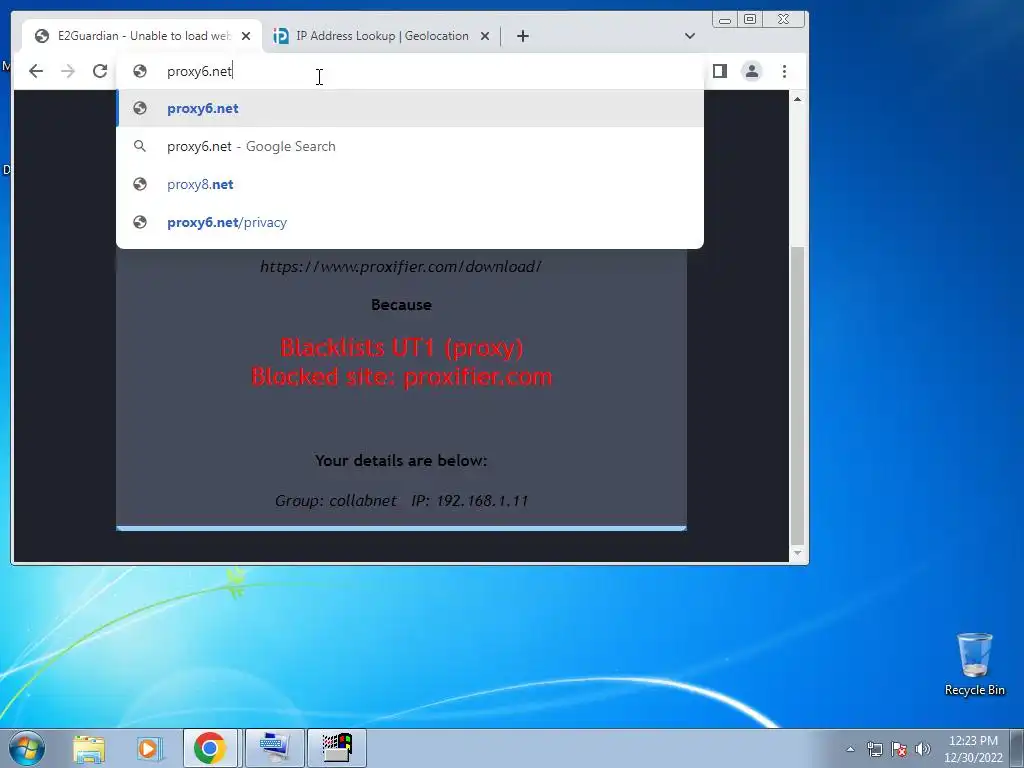Click globe icon beside proxy6.net/privacy suggestion

(x=140, y=222)
